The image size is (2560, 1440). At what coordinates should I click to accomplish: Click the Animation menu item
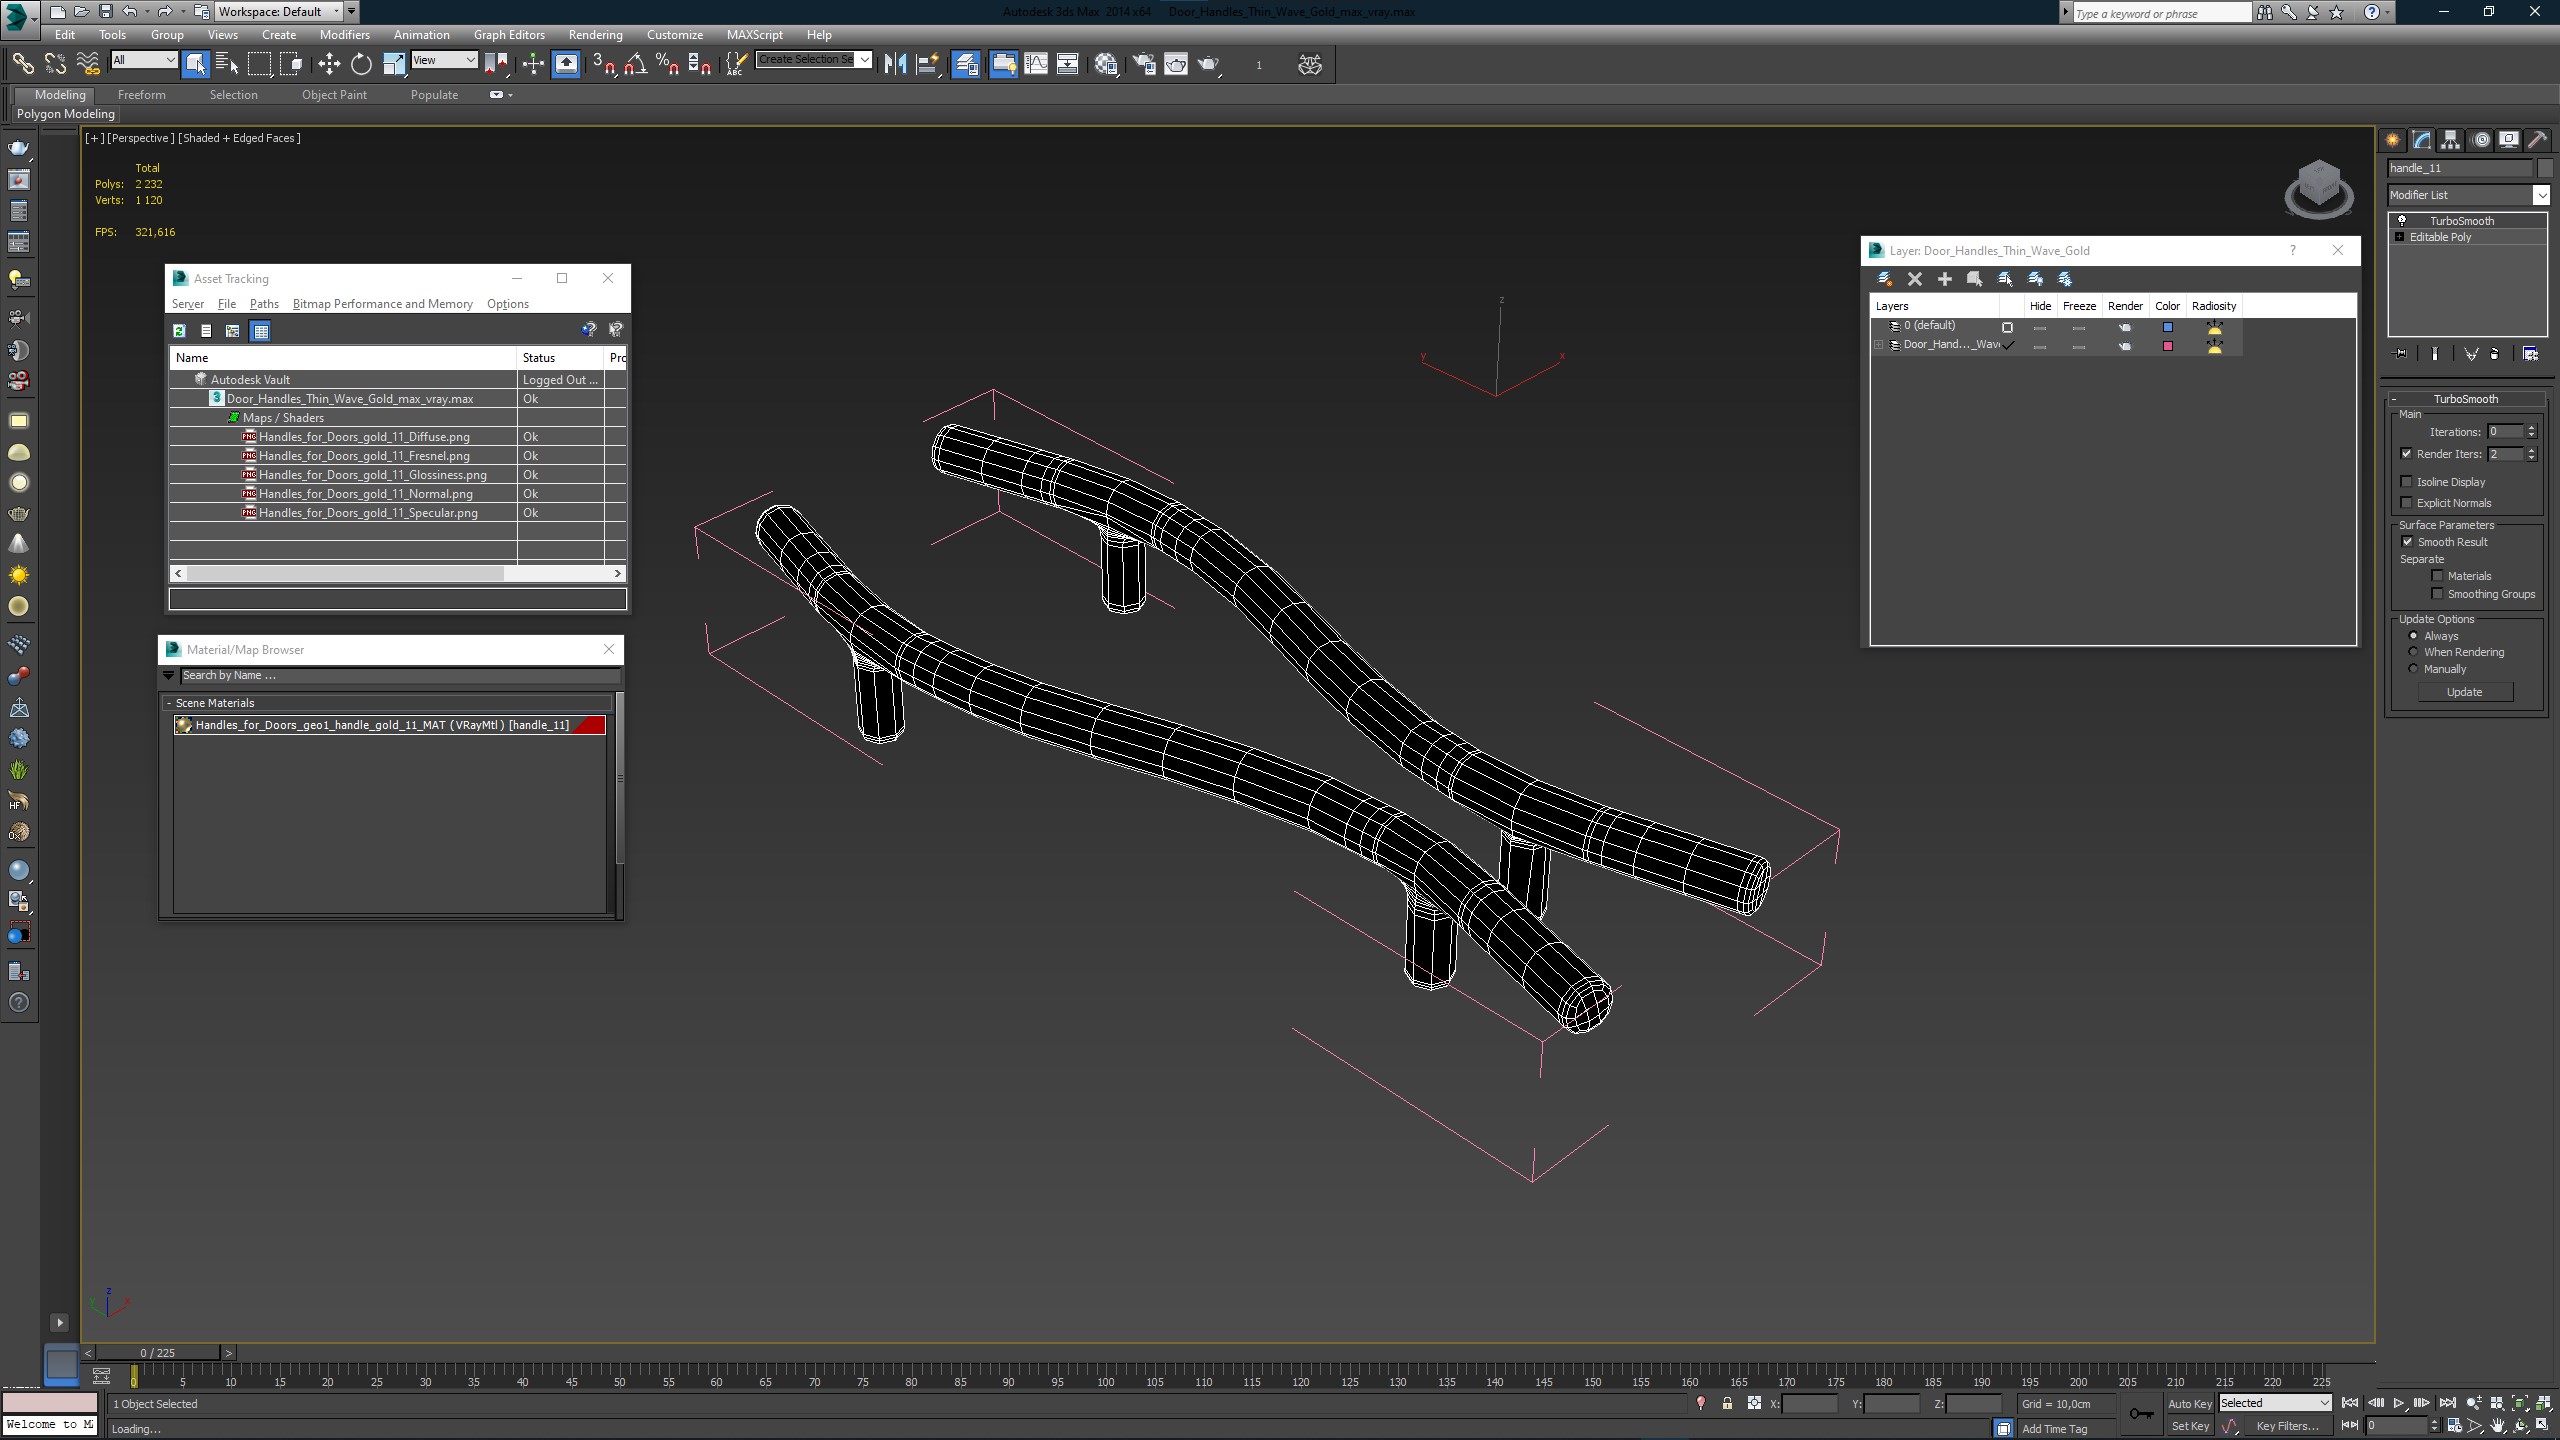[422, 35]
